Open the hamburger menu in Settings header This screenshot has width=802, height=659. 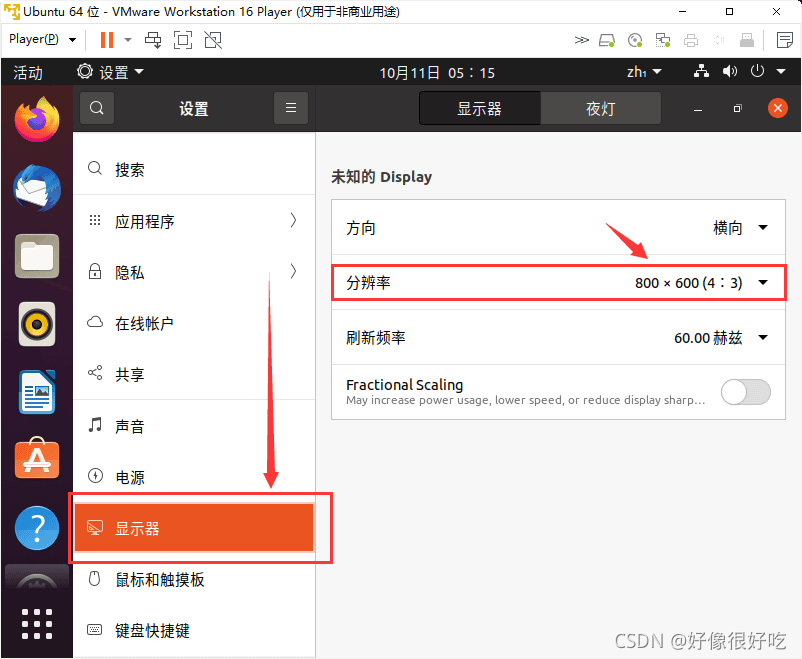pyautogui.click(x=291, y=108)
